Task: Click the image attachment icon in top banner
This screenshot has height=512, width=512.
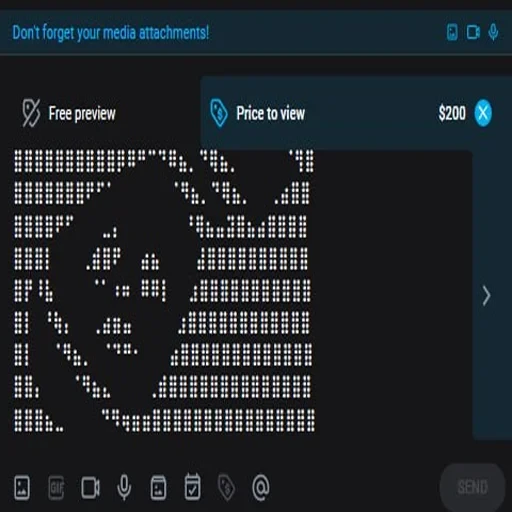Action: pos(452,32)
